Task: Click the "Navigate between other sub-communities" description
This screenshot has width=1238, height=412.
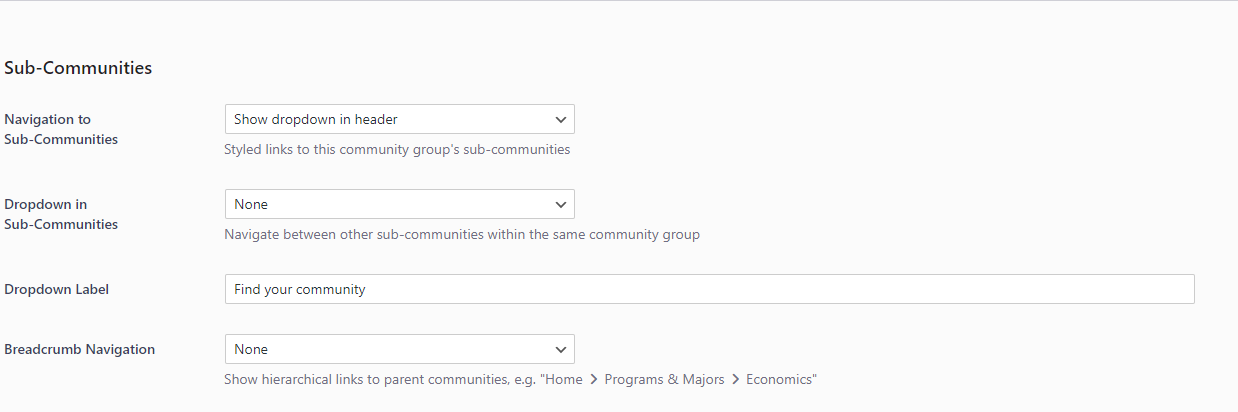Action: [x=462, y=235]
